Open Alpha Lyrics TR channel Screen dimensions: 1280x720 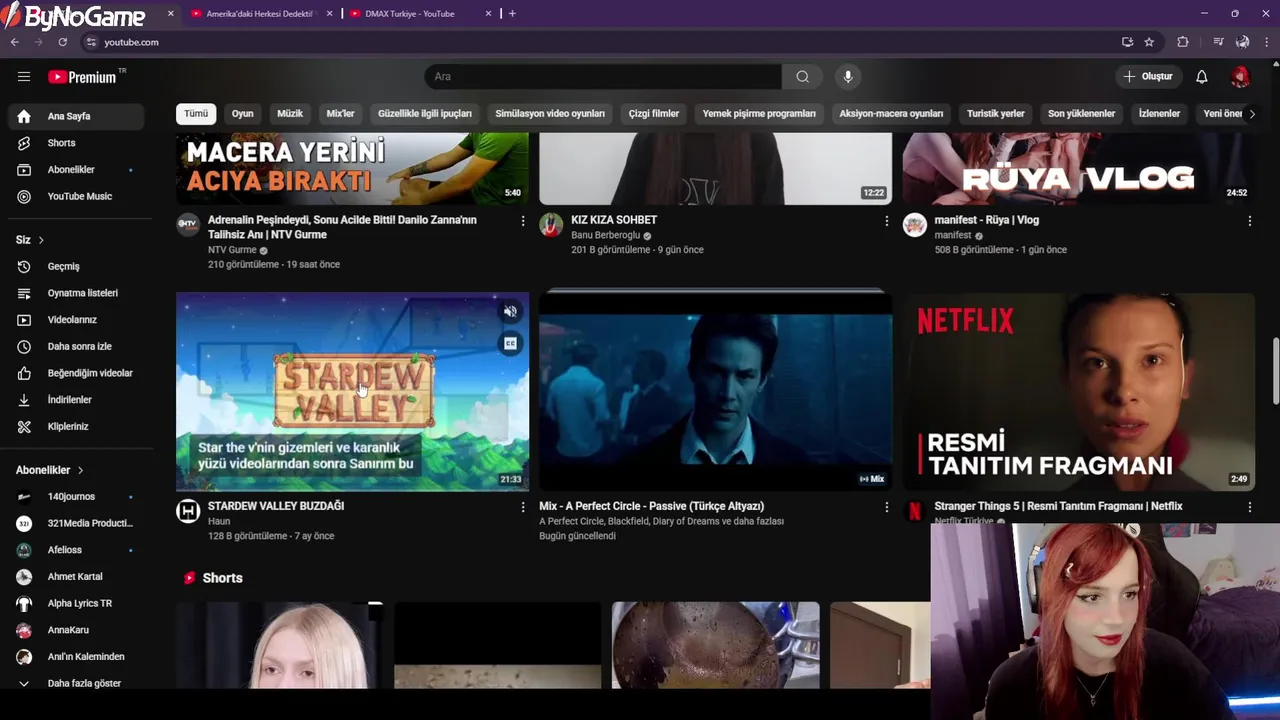[76, 604]
